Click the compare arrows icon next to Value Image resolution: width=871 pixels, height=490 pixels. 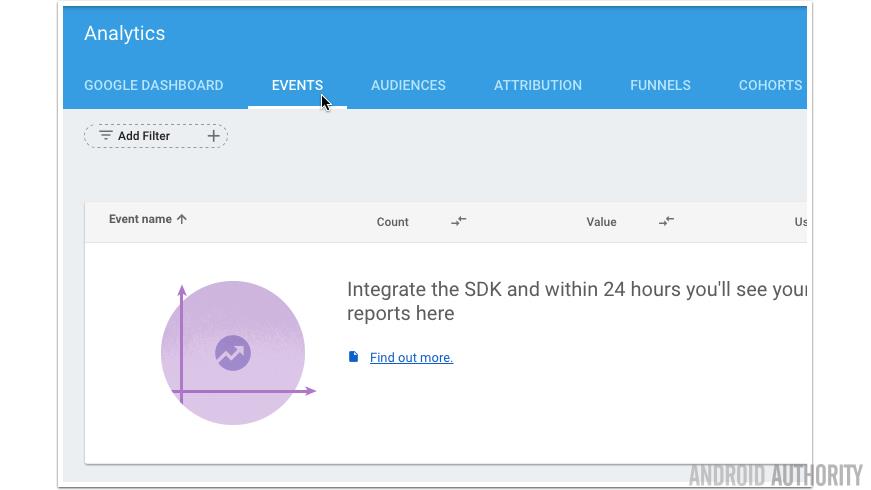click(666, 221)
